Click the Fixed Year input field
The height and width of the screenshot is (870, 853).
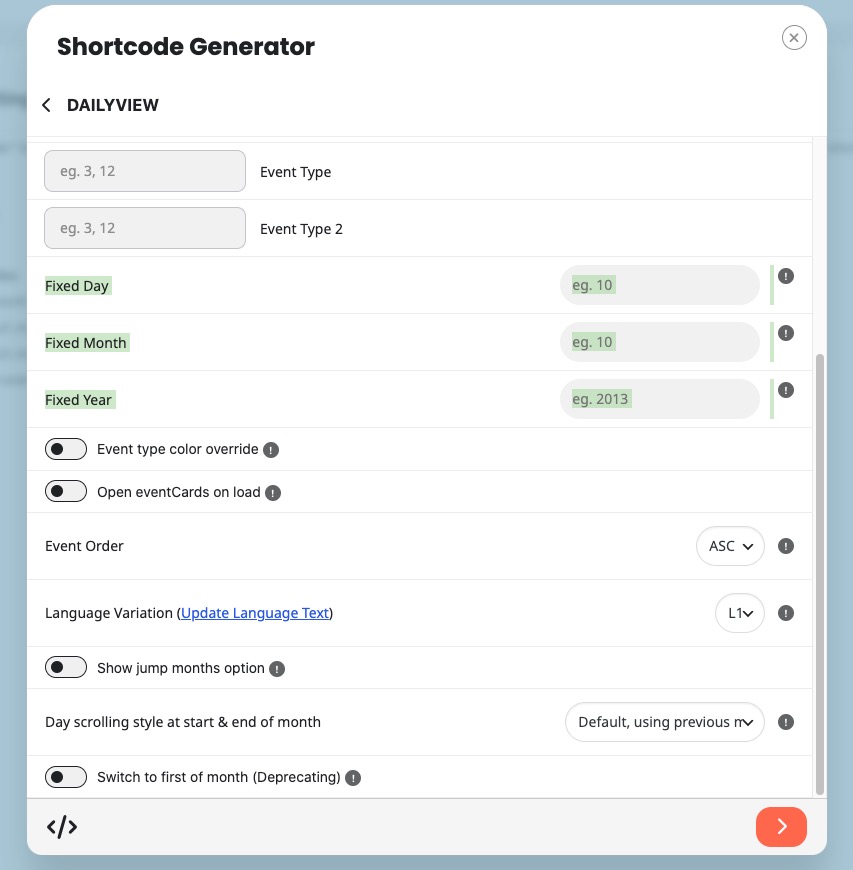coord(659,399)
